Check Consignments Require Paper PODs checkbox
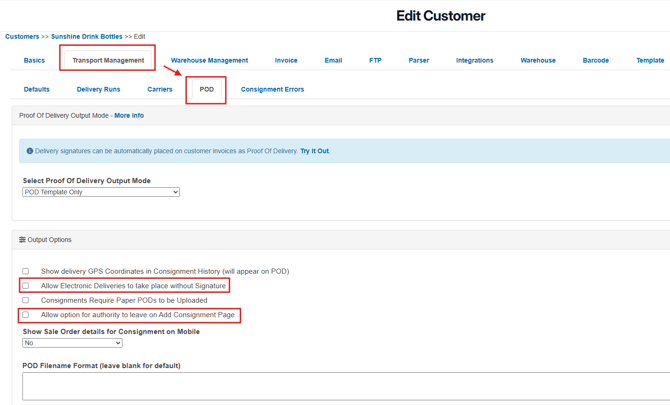The height and width of the screenshot is (405, 670). click(26, 300)
